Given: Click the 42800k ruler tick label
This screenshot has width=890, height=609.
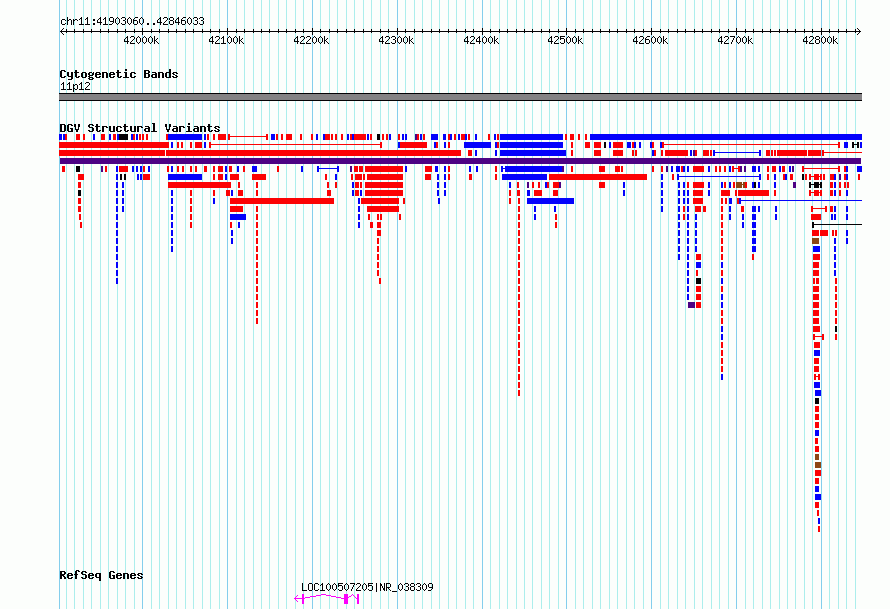Looking at the screenshot, I should (x=820, y=40).
